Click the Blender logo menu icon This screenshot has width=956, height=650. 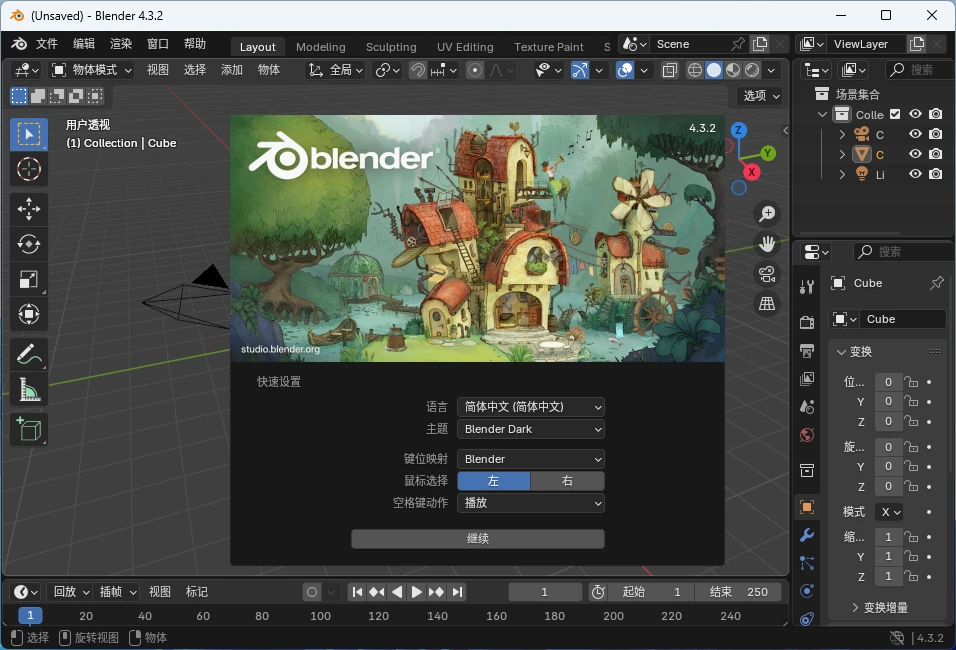[x=19, y=44]
